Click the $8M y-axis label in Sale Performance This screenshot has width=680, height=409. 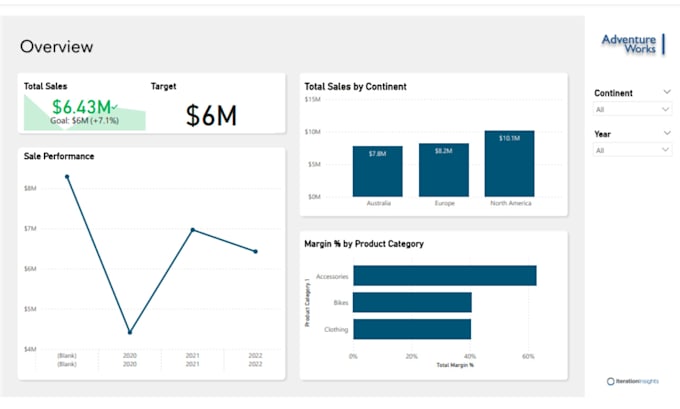(30, 188)
